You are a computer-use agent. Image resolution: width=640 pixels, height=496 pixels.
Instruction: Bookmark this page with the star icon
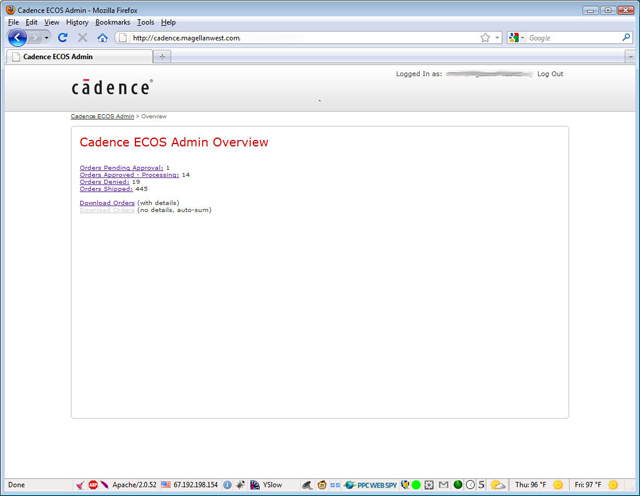[x=485, y=38]
